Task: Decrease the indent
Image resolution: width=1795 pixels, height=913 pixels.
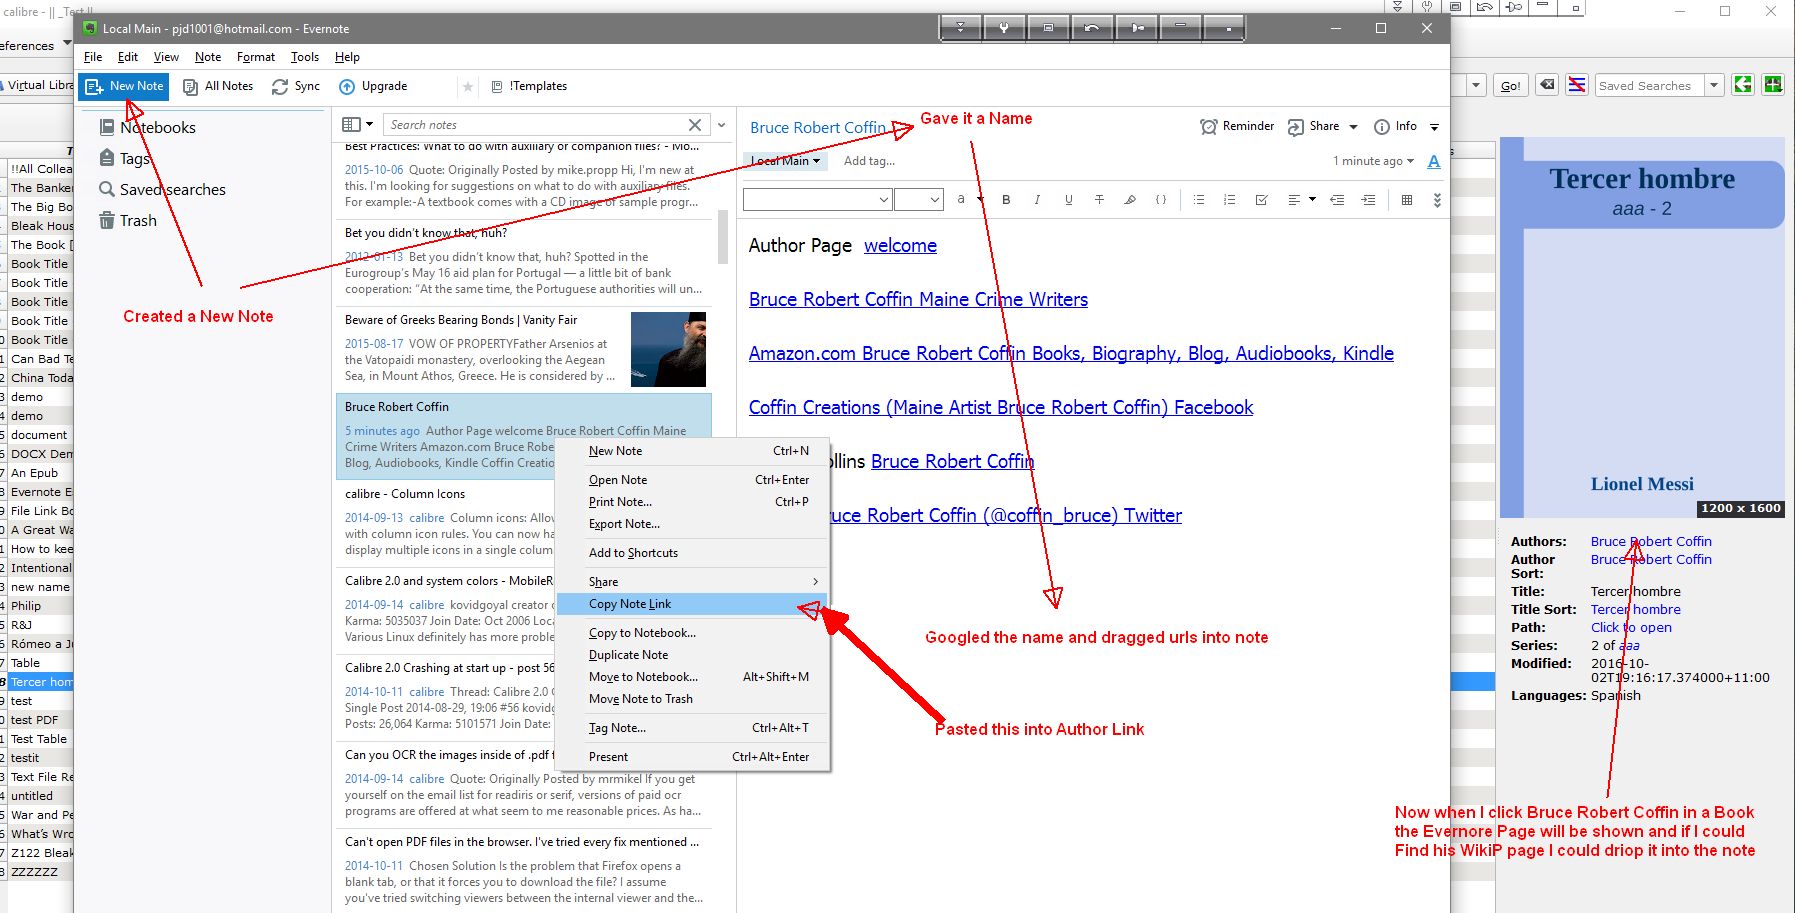Action: click(1337, 200)
